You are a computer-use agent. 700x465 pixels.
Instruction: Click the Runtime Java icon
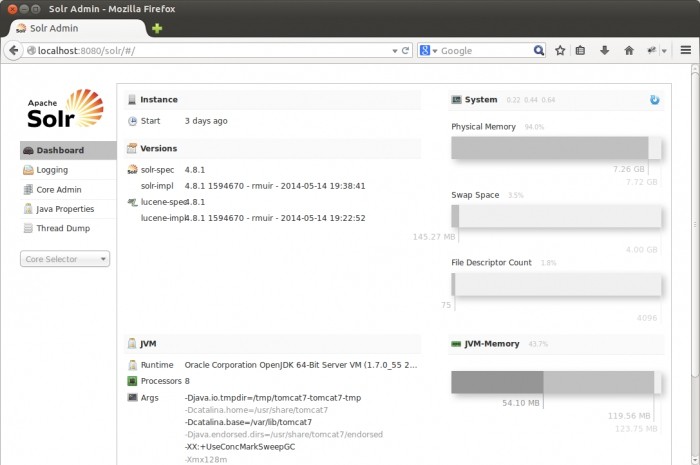click(133, 365)
